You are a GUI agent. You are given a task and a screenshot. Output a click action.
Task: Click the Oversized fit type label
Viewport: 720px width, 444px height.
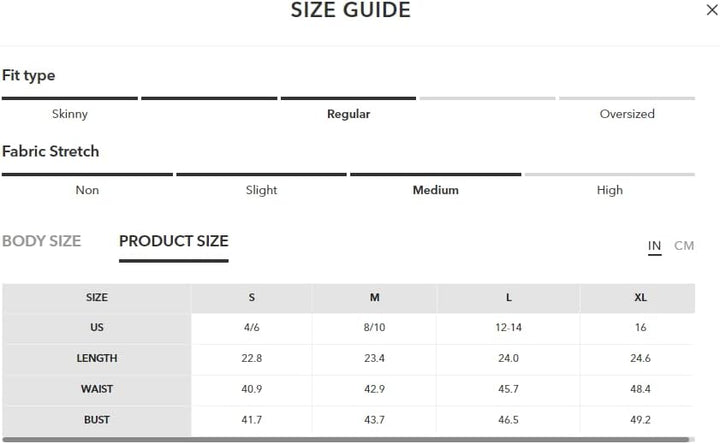[627, 114]
